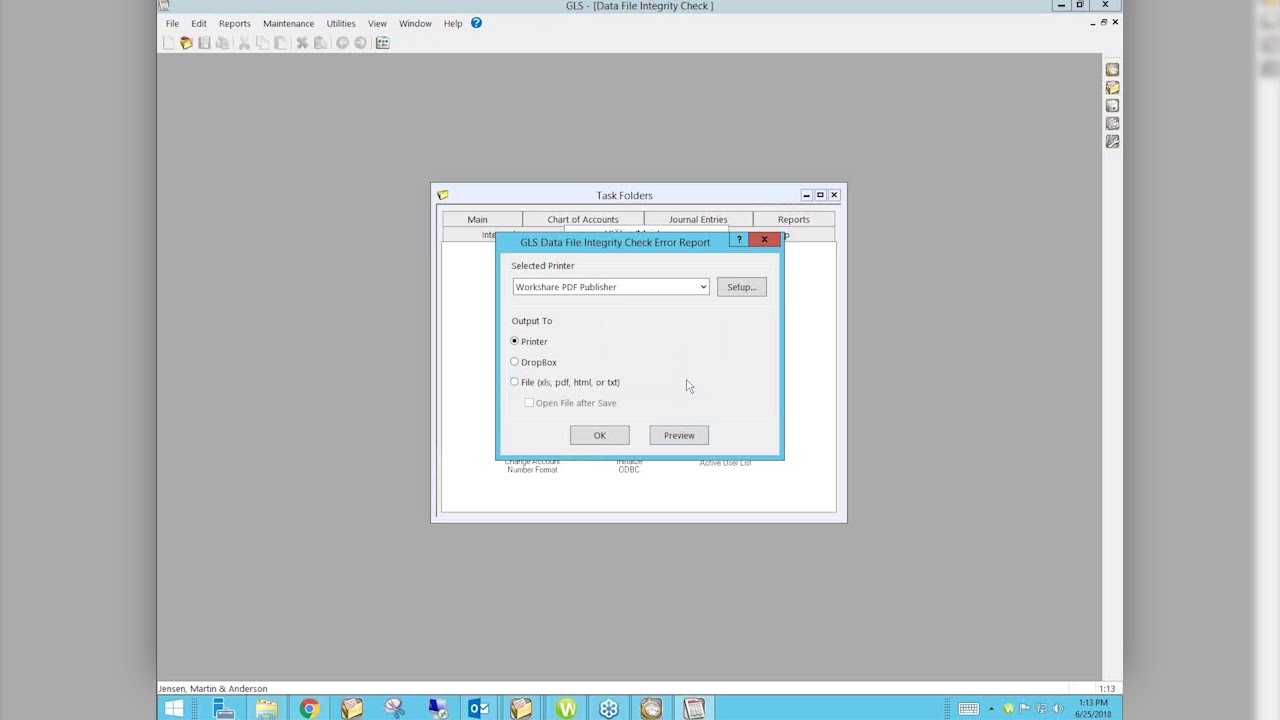Click the Task Folders grid toolbar icon

382,43
